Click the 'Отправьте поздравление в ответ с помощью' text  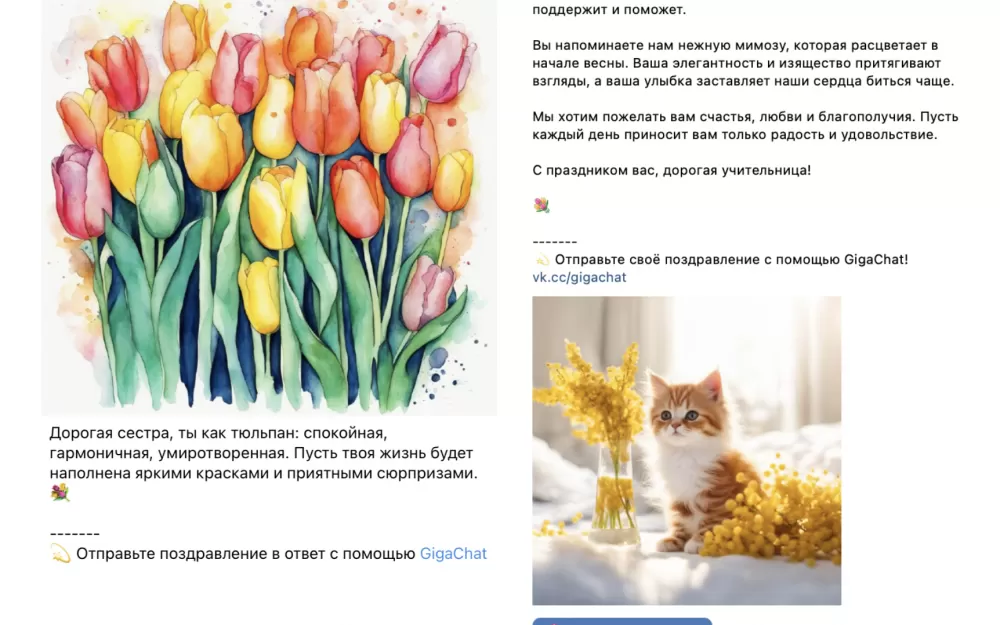pos(246,554)
